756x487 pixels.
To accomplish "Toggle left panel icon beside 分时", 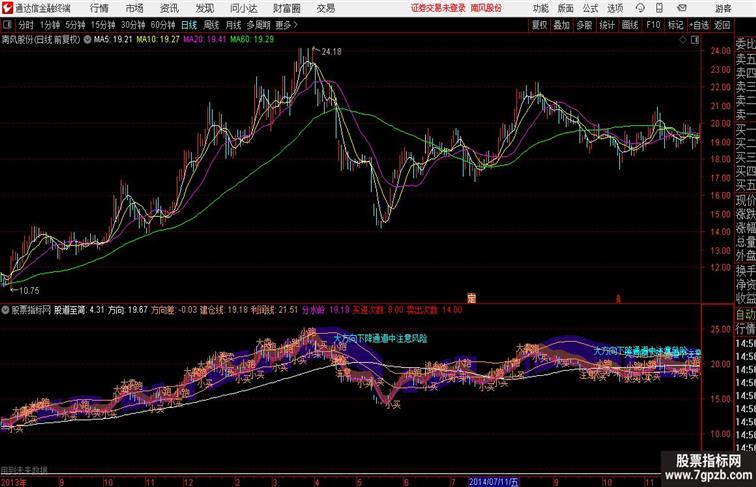I will [x=7, y=25].
